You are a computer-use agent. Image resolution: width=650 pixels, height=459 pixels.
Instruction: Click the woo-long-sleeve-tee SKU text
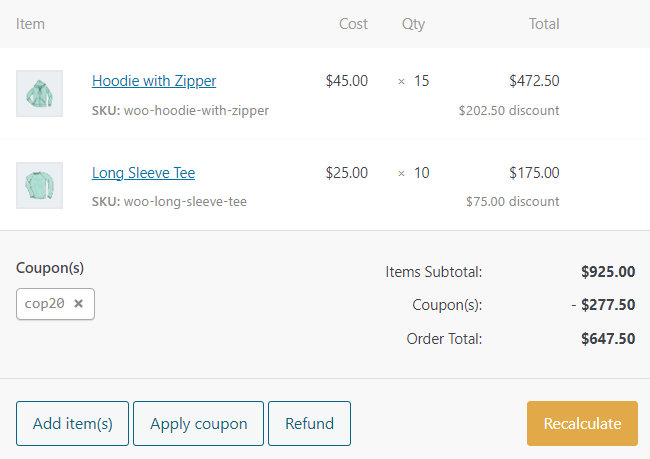point(185,201)
